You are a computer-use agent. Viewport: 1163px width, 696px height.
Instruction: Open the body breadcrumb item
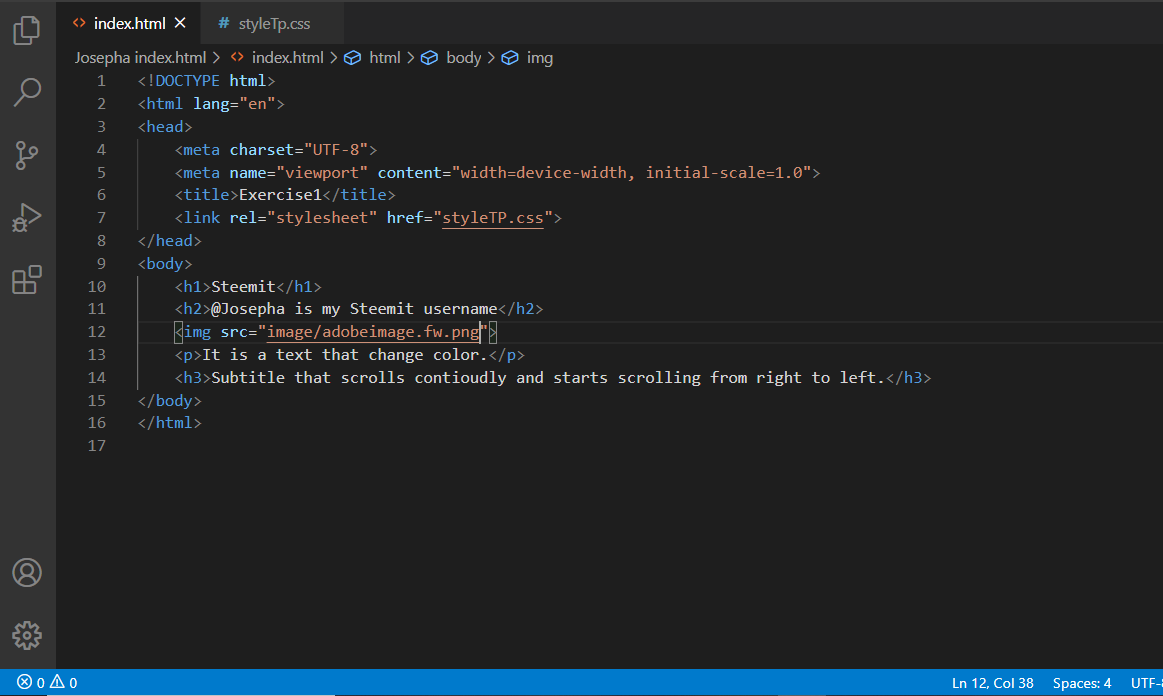[464, 58]
